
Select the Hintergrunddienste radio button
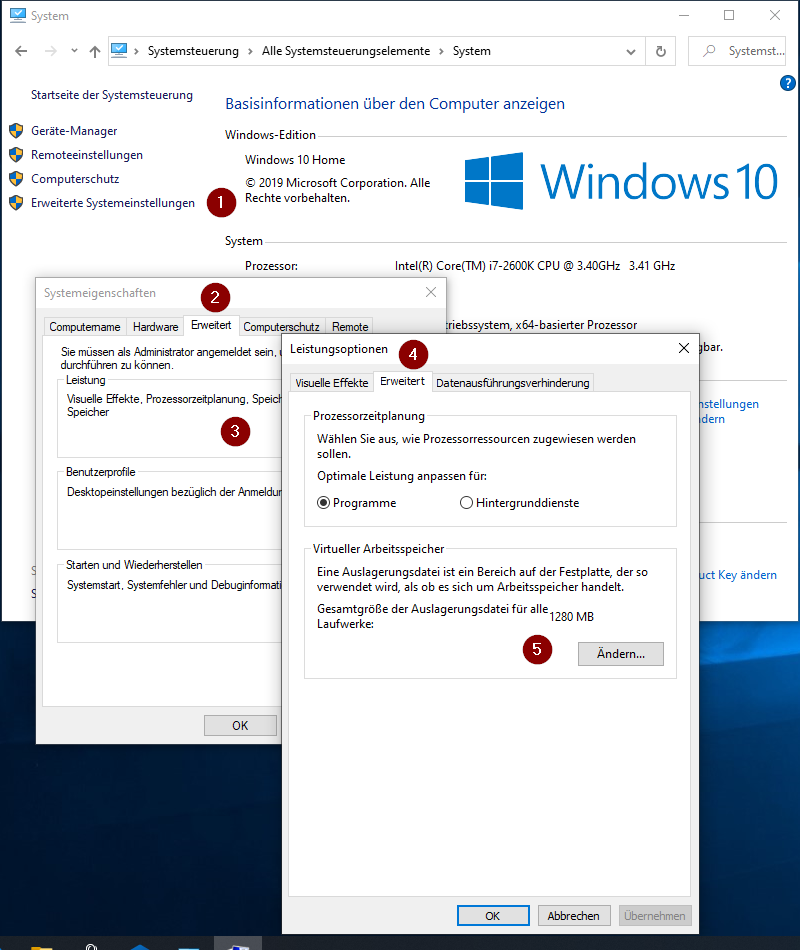(x=466, y=503)
